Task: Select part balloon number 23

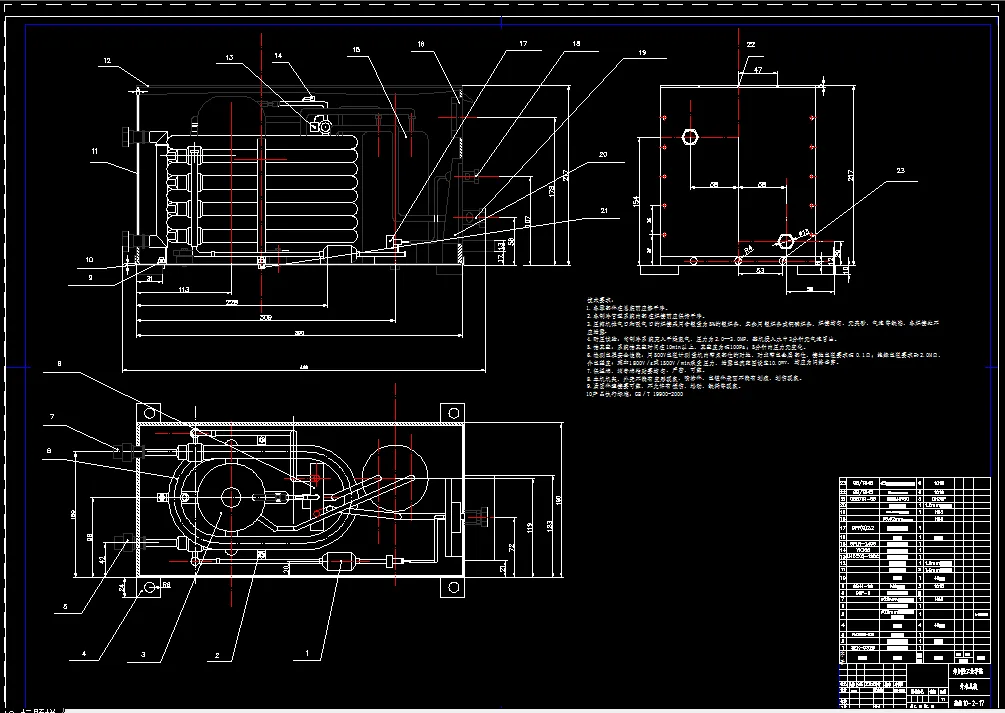Action: [x=901, y=171]
